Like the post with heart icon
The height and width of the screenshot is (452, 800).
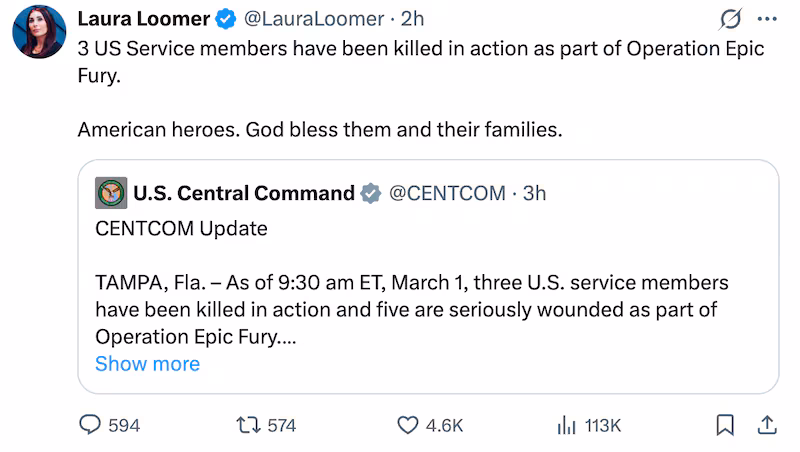click(408, 425)
